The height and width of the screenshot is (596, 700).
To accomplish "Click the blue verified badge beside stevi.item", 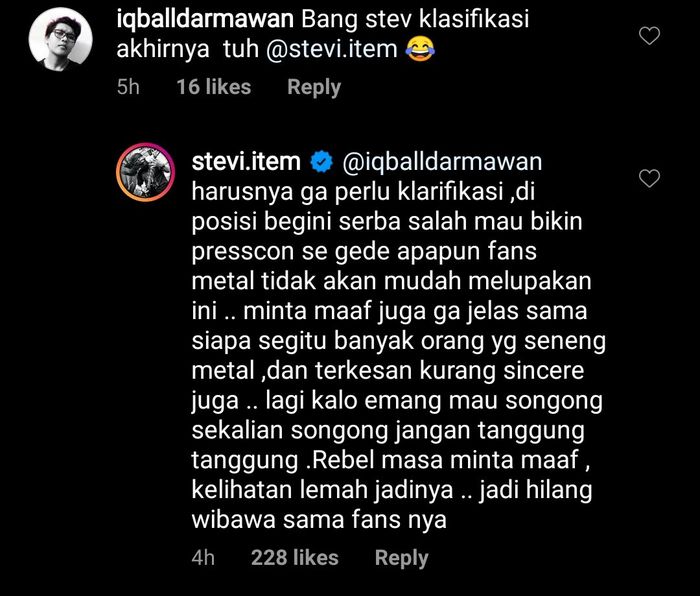I will pos(321,162).
